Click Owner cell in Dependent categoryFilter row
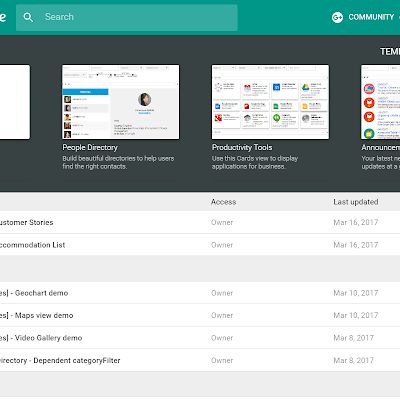400x400 pixels. pyautogui.click(x=222, y=360)
